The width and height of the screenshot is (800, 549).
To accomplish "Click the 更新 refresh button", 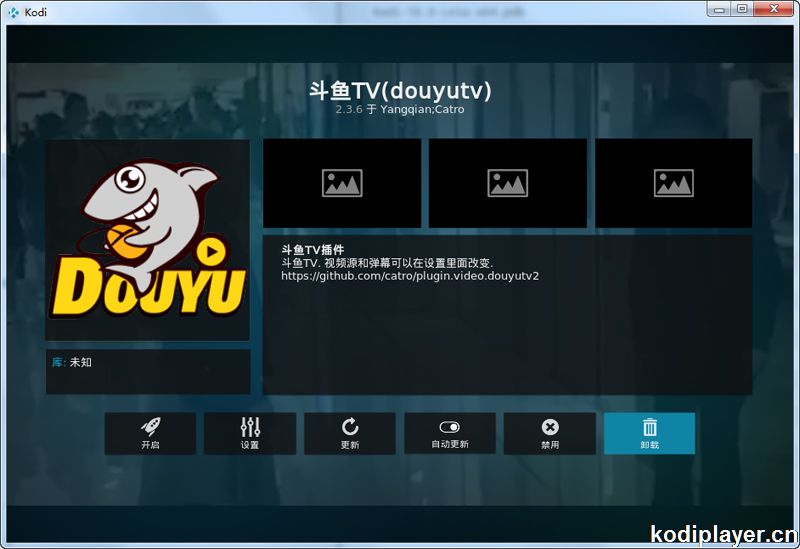I will click(x=350, y=434).
